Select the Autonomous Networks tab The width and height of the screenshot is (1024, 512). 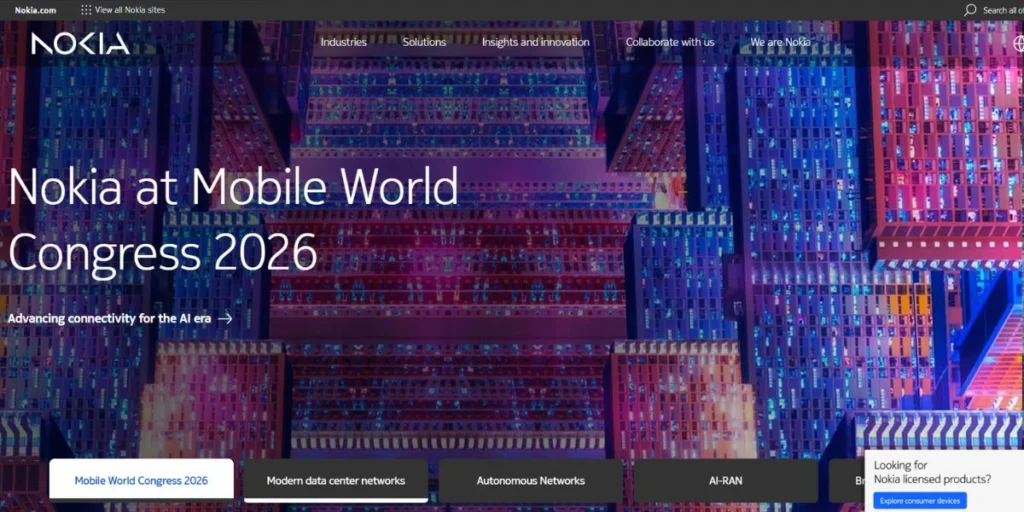[x=530, y=481]
